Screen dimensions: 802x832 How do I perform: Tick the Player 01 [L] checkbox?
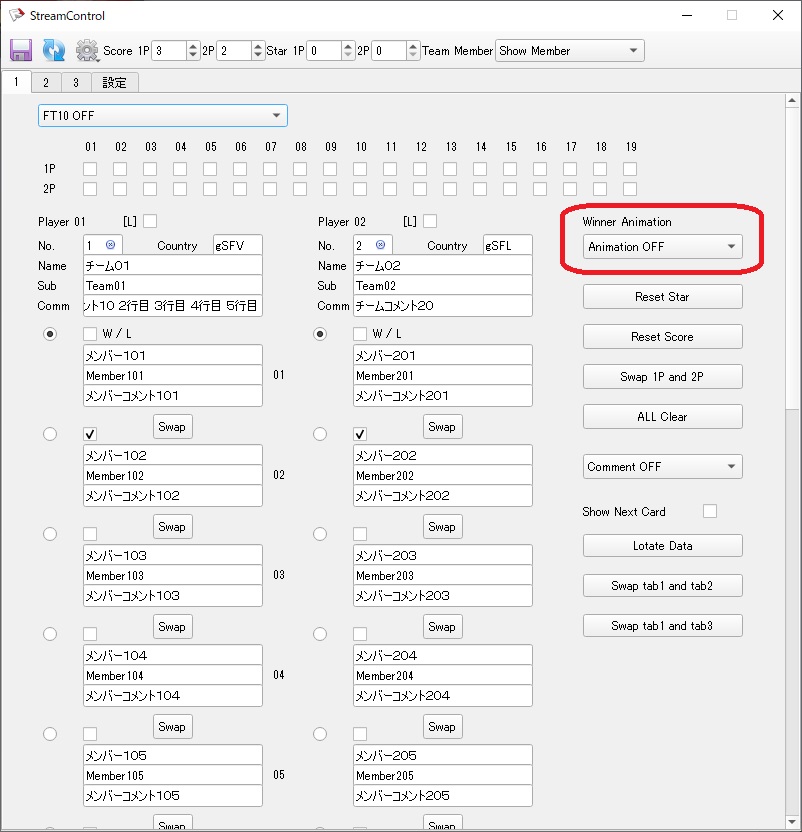(x=150, y=221)
